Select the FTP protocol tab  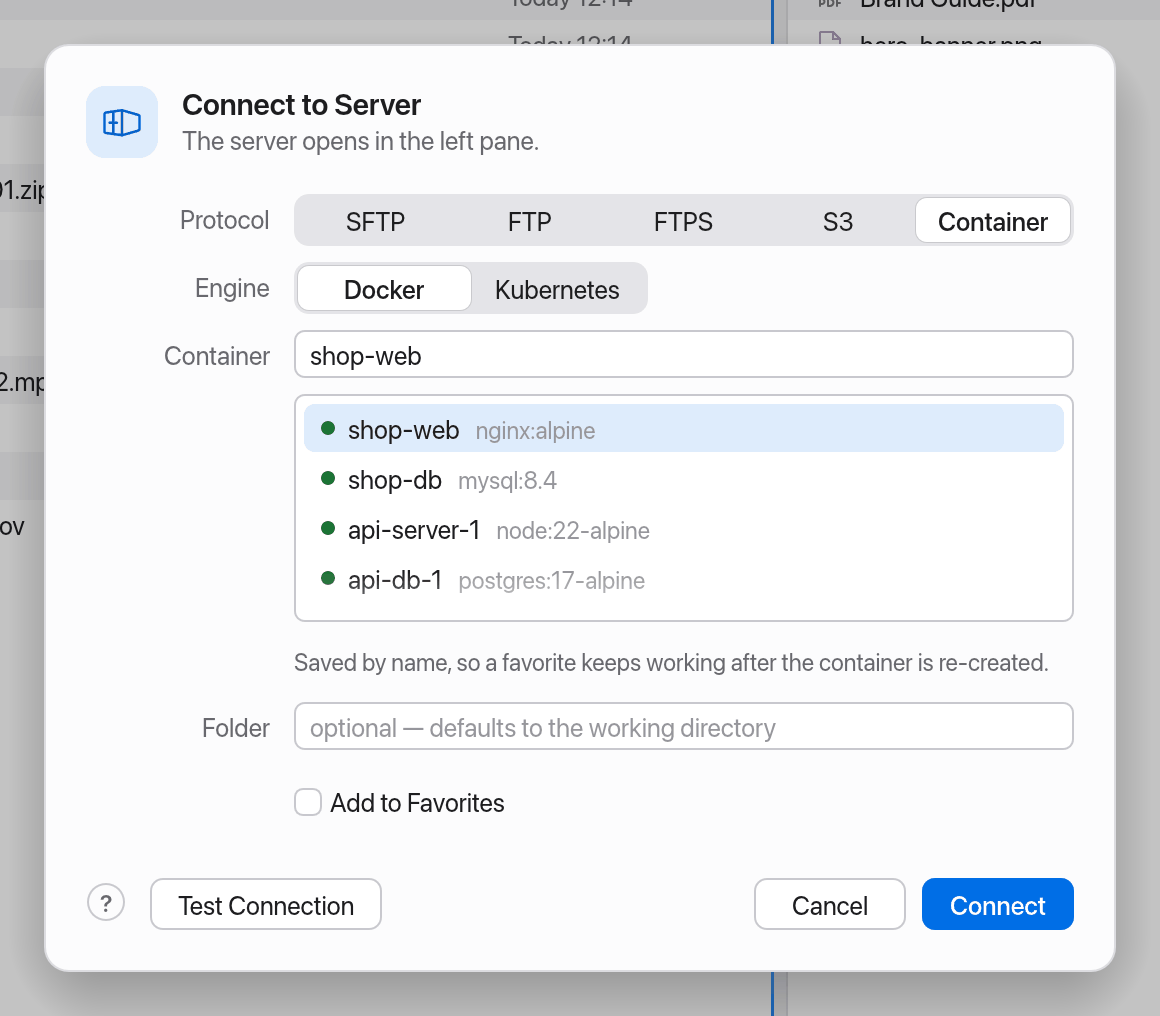coord(530,221)
